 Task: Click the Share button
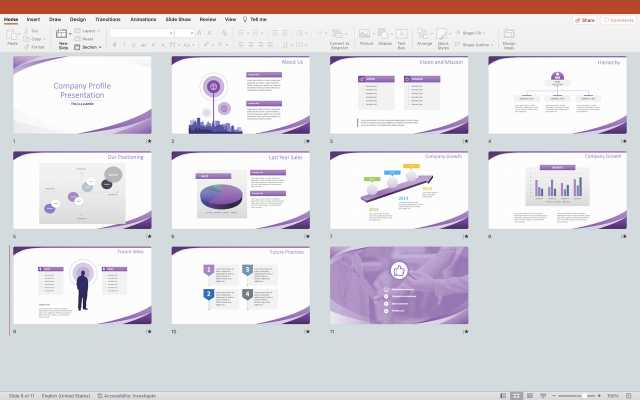pos(586,19)
